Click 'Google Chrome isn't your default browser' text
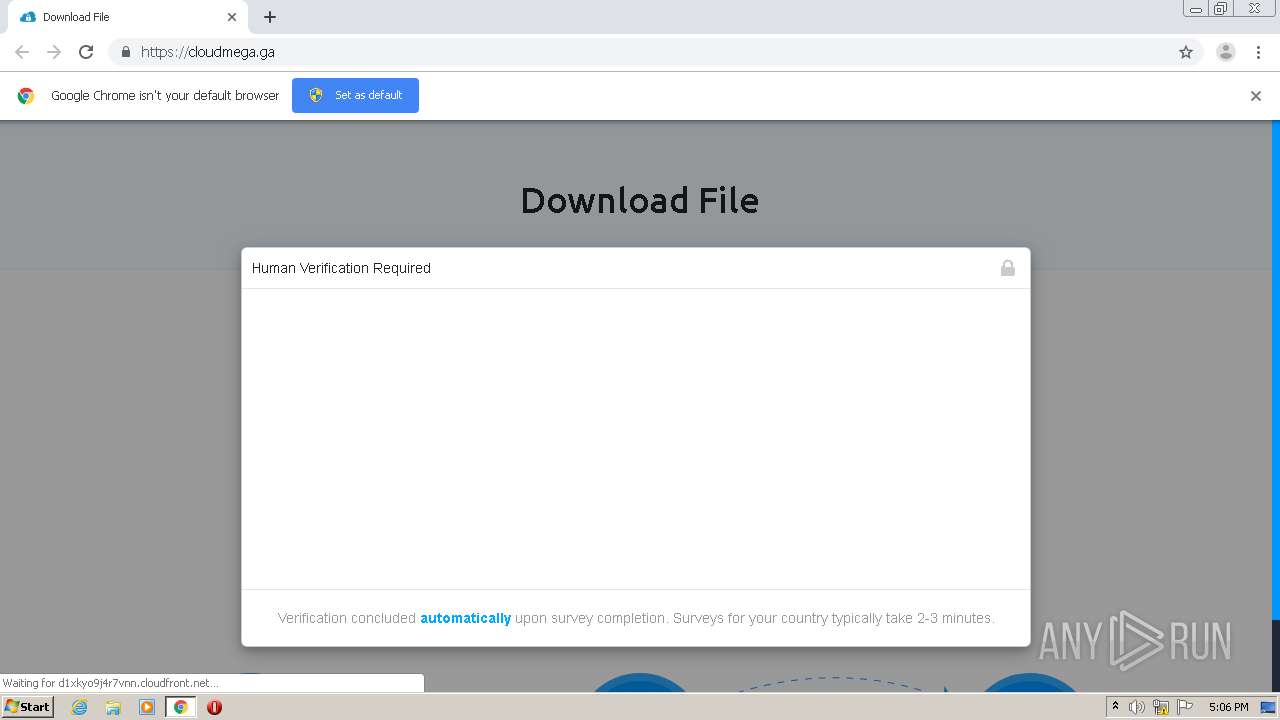The image size is (1280, 720). [165, 96]
